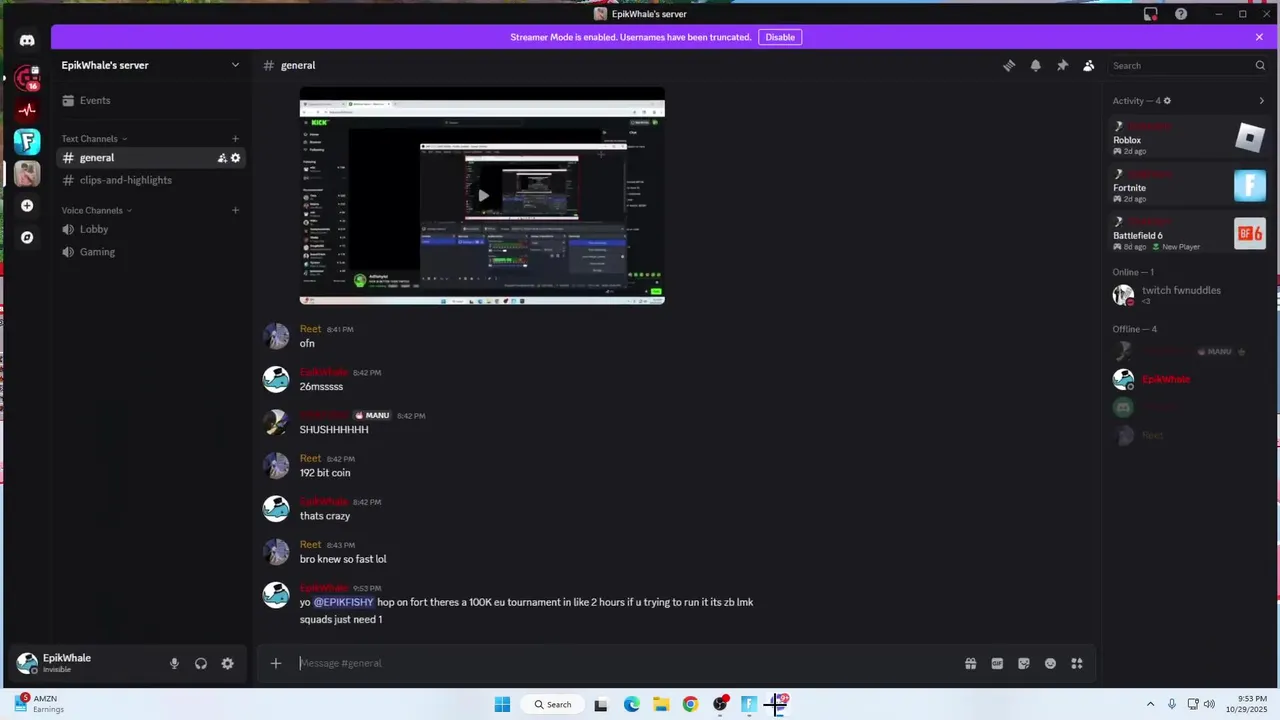Open the GIF picker
The width and height of the screenshot is (1280, 720).
(997, 663)
